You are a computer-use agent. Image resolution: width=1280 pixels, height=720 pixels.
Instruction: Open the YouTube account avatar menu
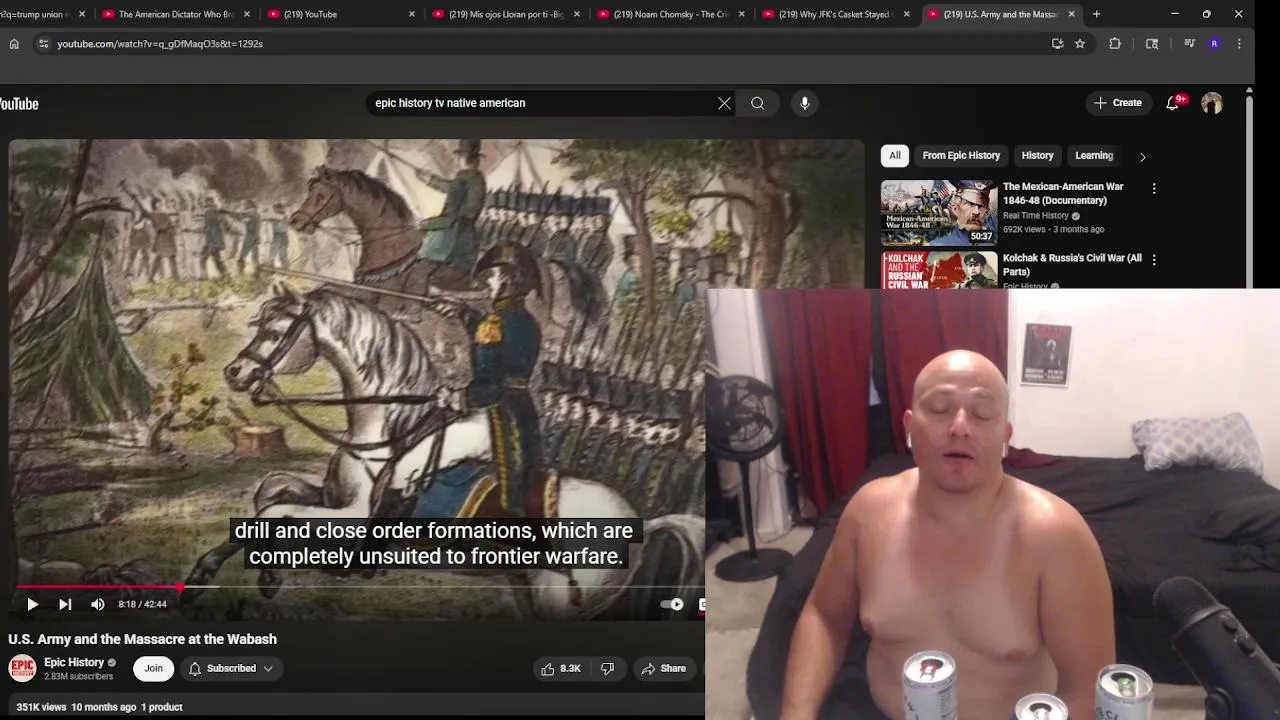tap(1212, 103)
